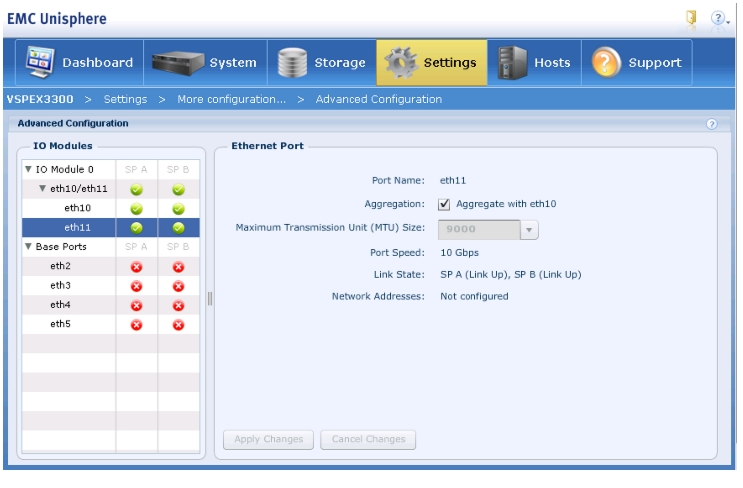This screenshot has width=743, height=488.
Task: Toggle Aggregate with eth10 checkbox
Action: [444, 204]
